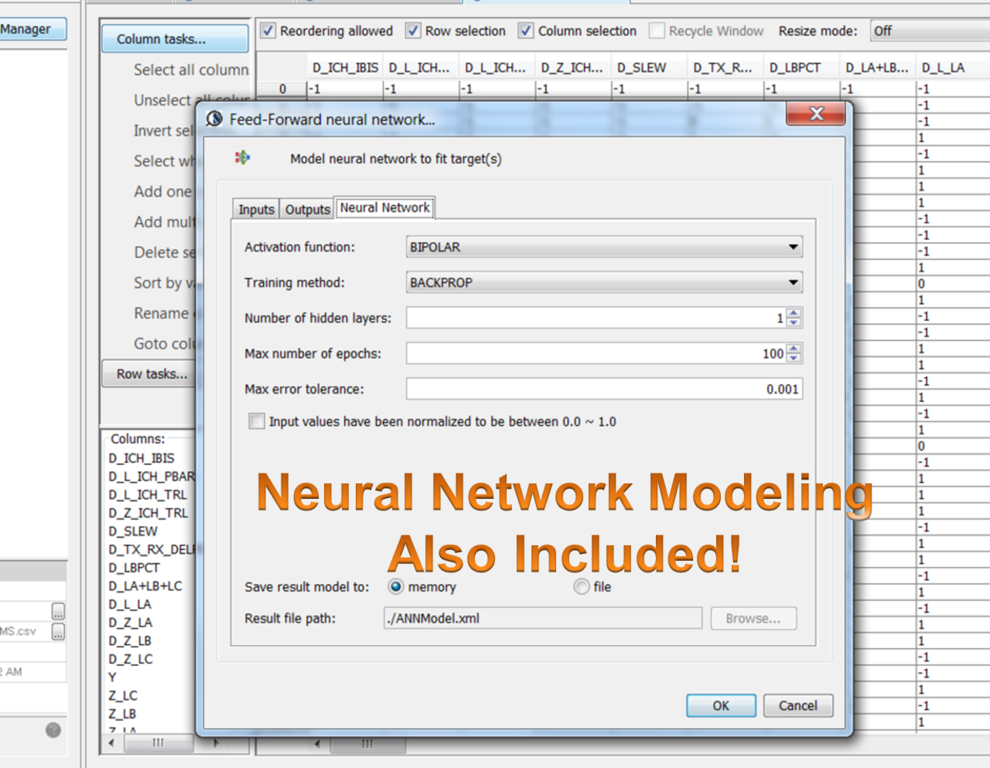
Task: Click the model neural network node icon
Action: [x=242, y=158]
